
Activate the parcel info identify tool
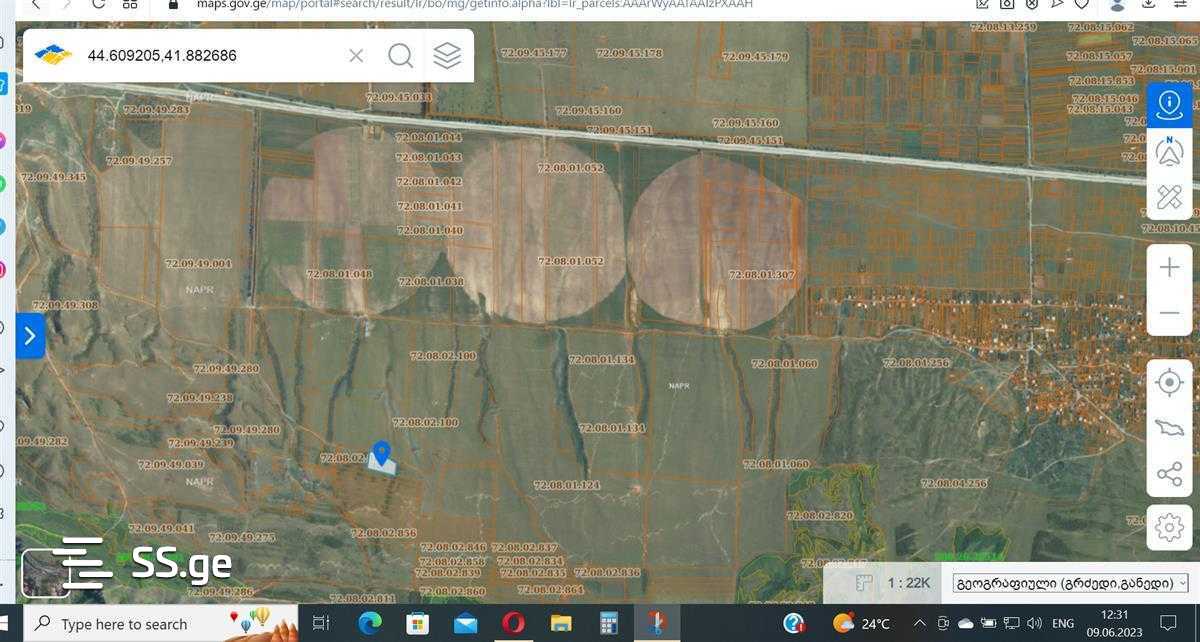pos(1169,104)
